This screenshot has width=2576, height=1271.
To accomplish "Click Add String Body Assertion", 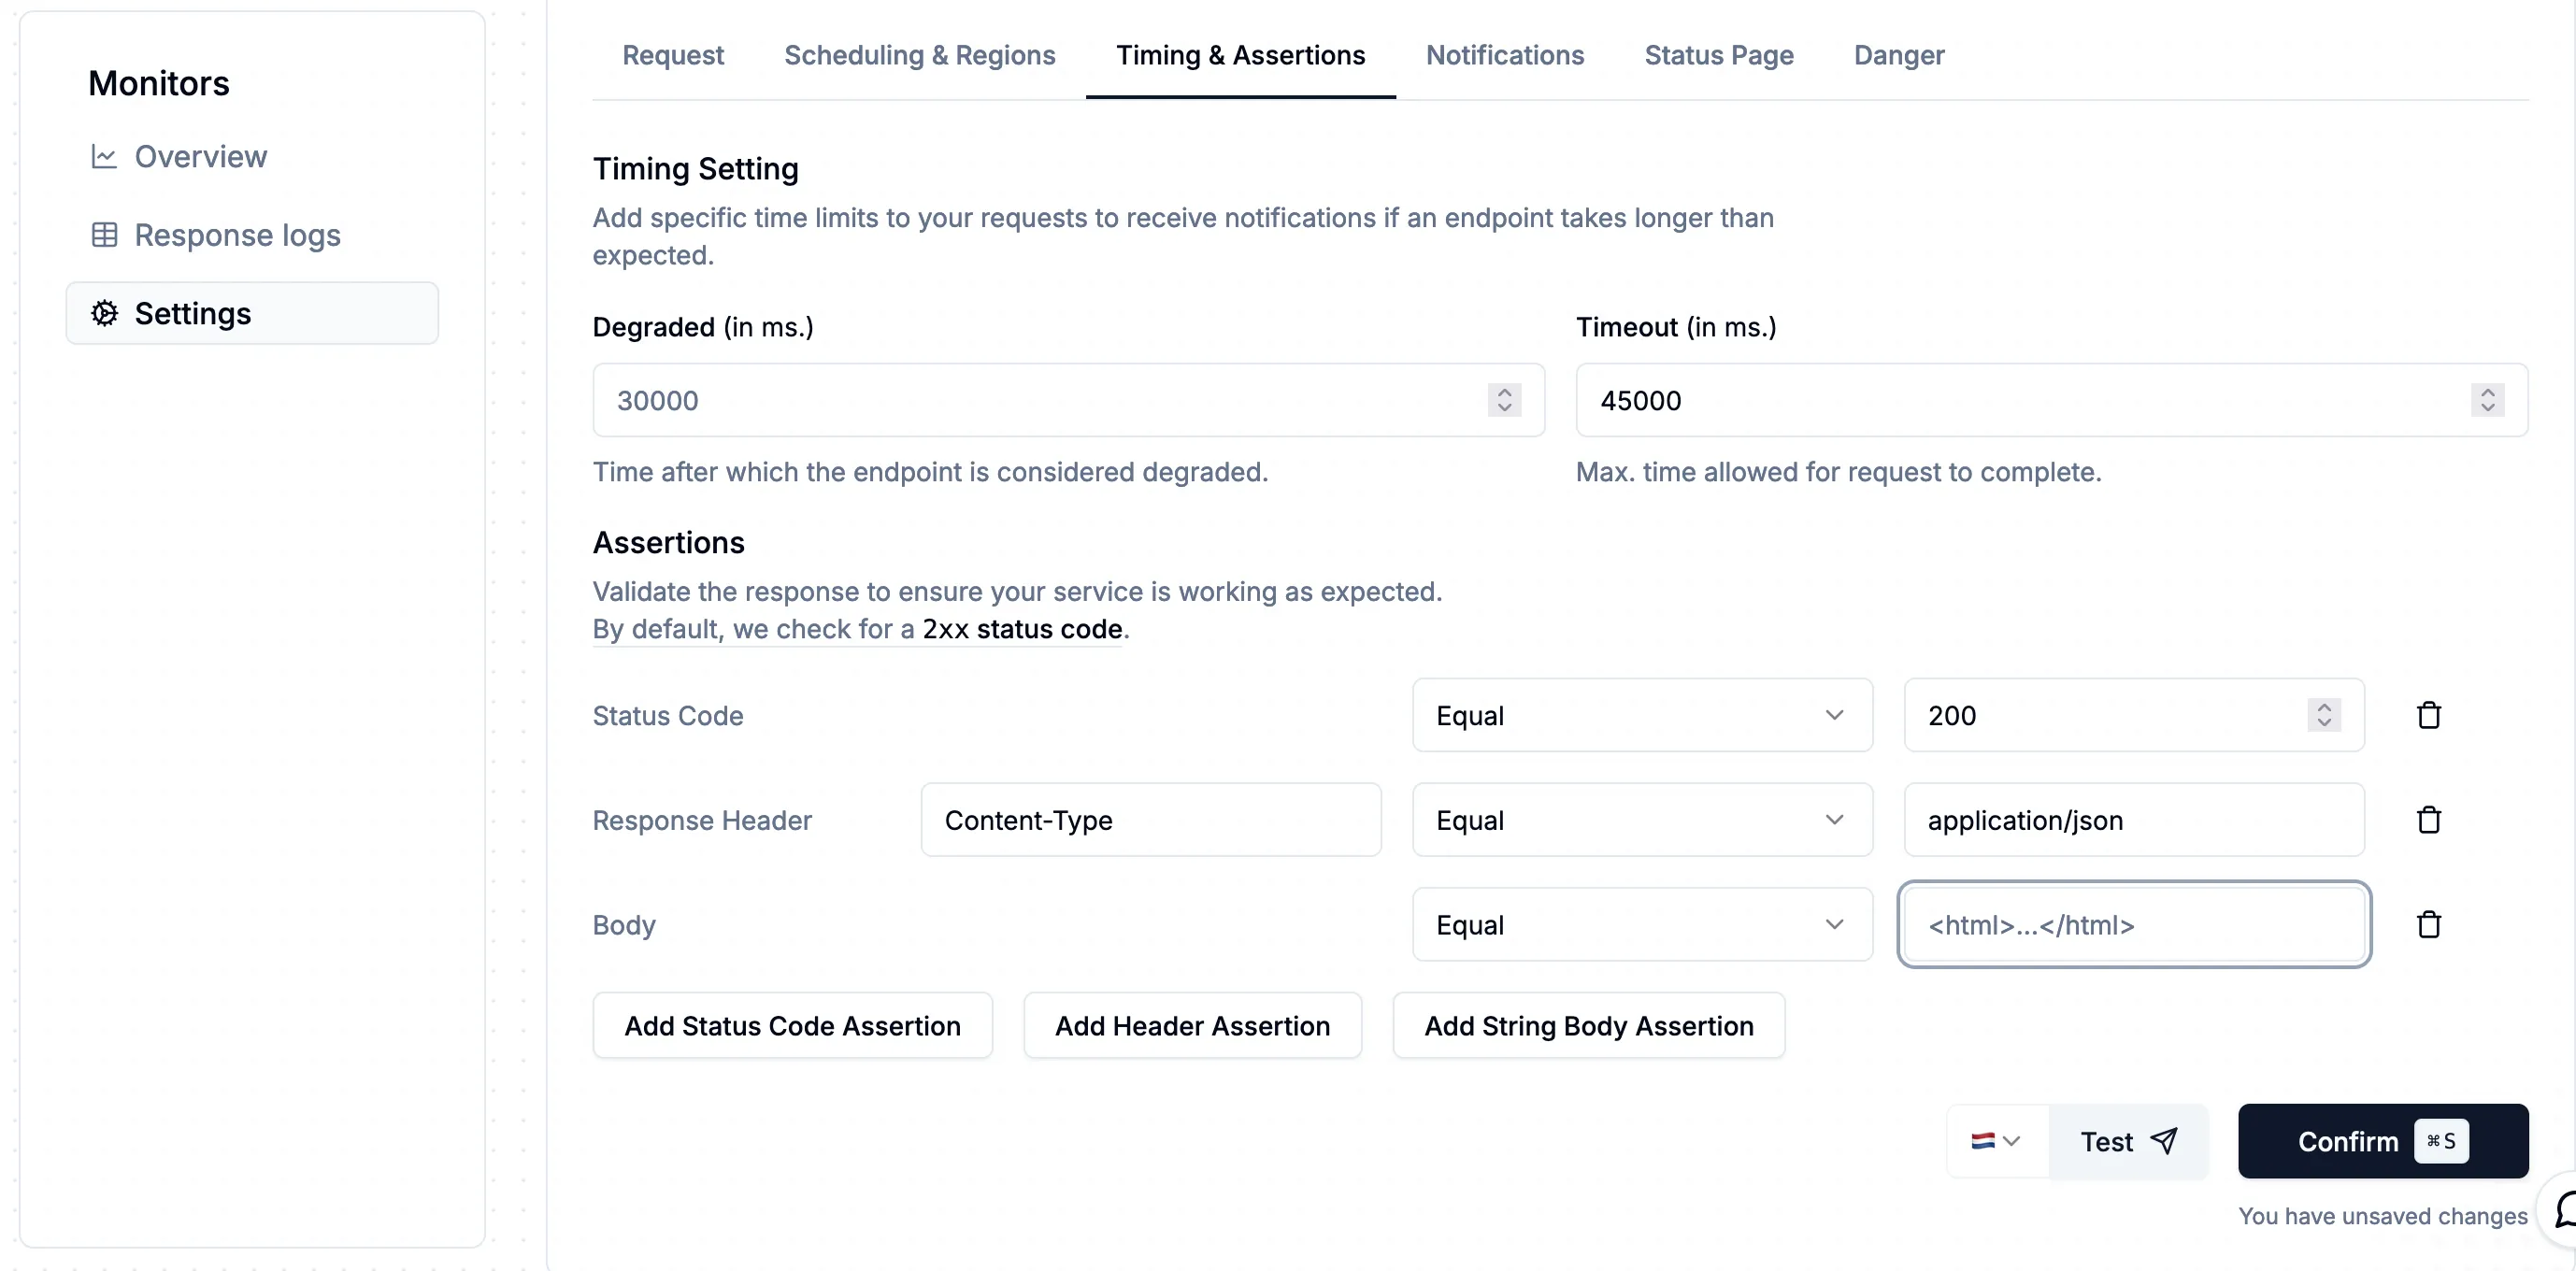I will (x=1588, y=1025).
